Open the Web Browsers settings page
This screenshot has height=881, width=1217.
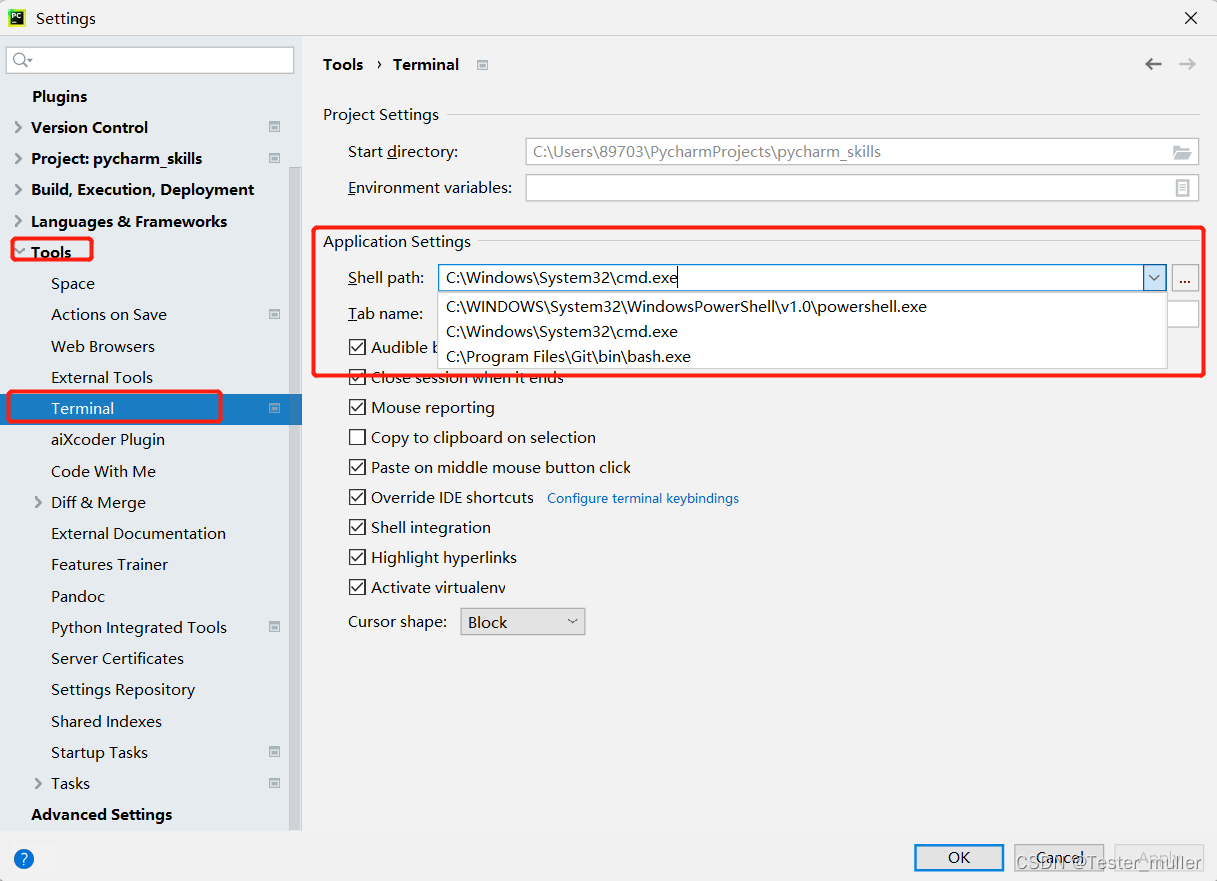click(103, 346)
